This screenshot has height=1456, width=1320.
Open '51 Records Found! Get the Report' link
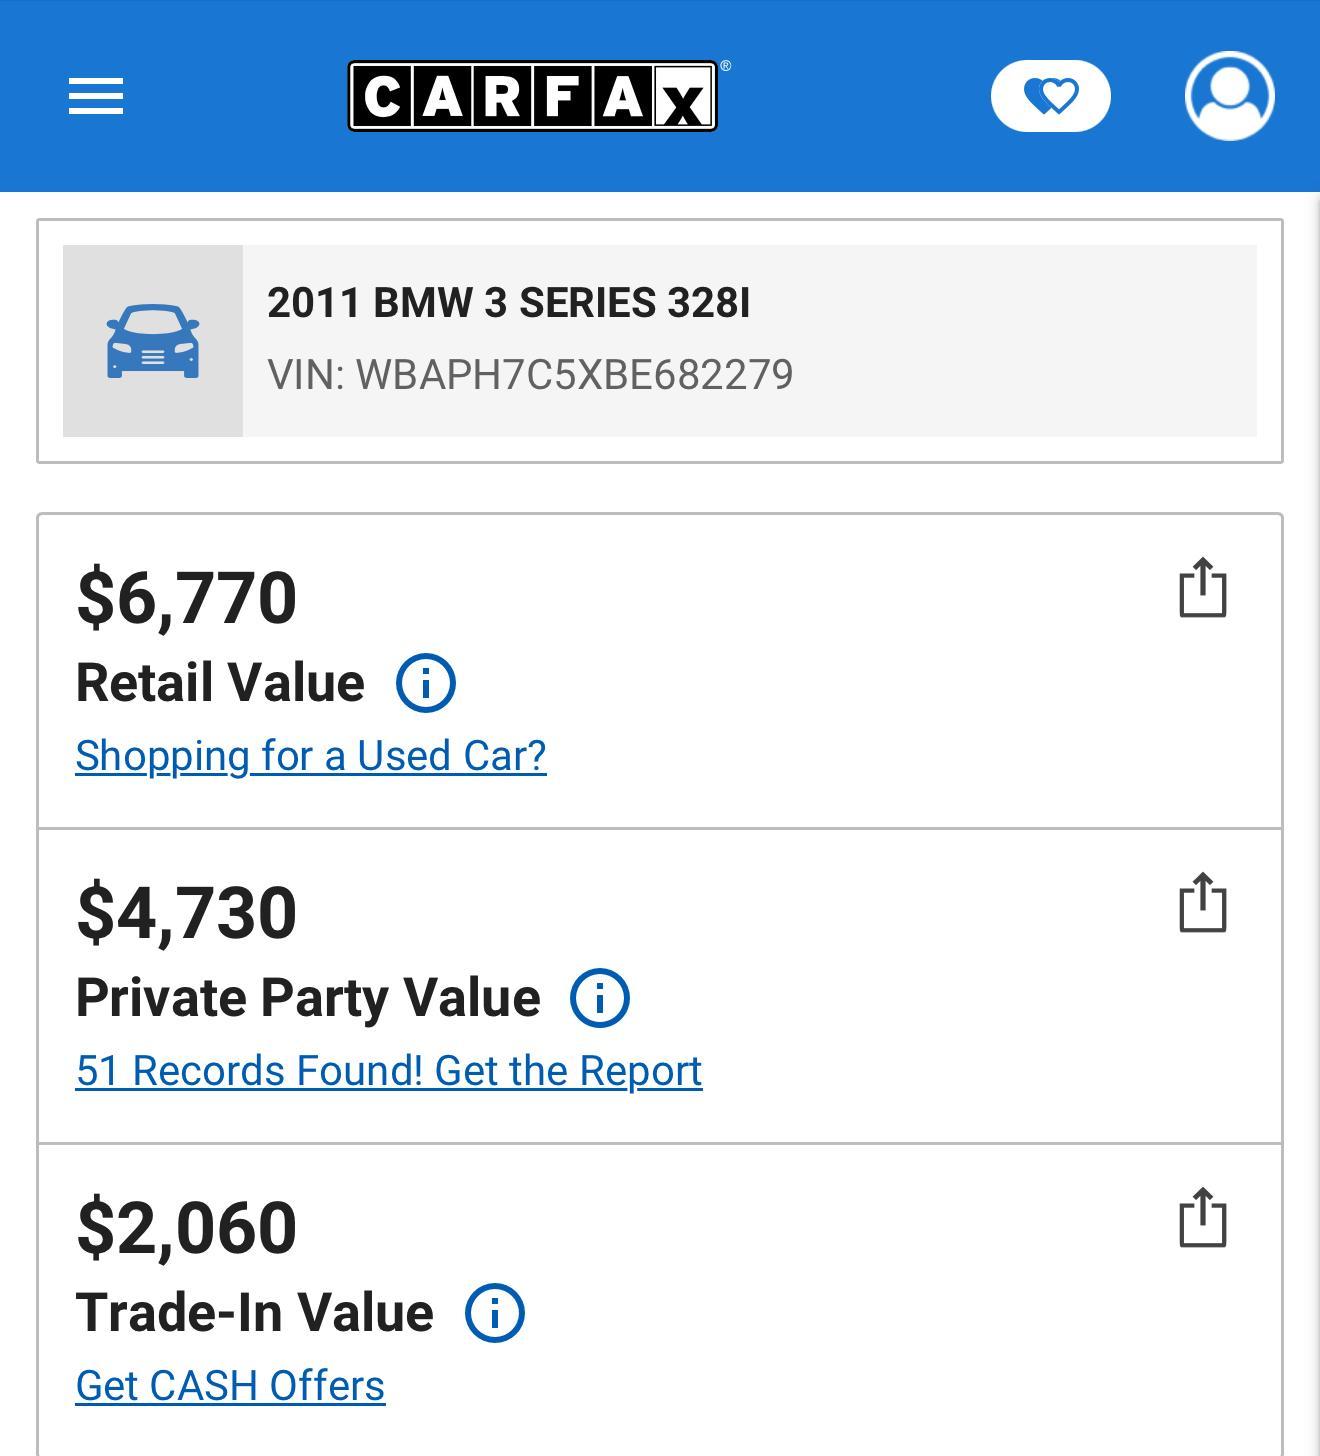click(x=389, y=1071)
